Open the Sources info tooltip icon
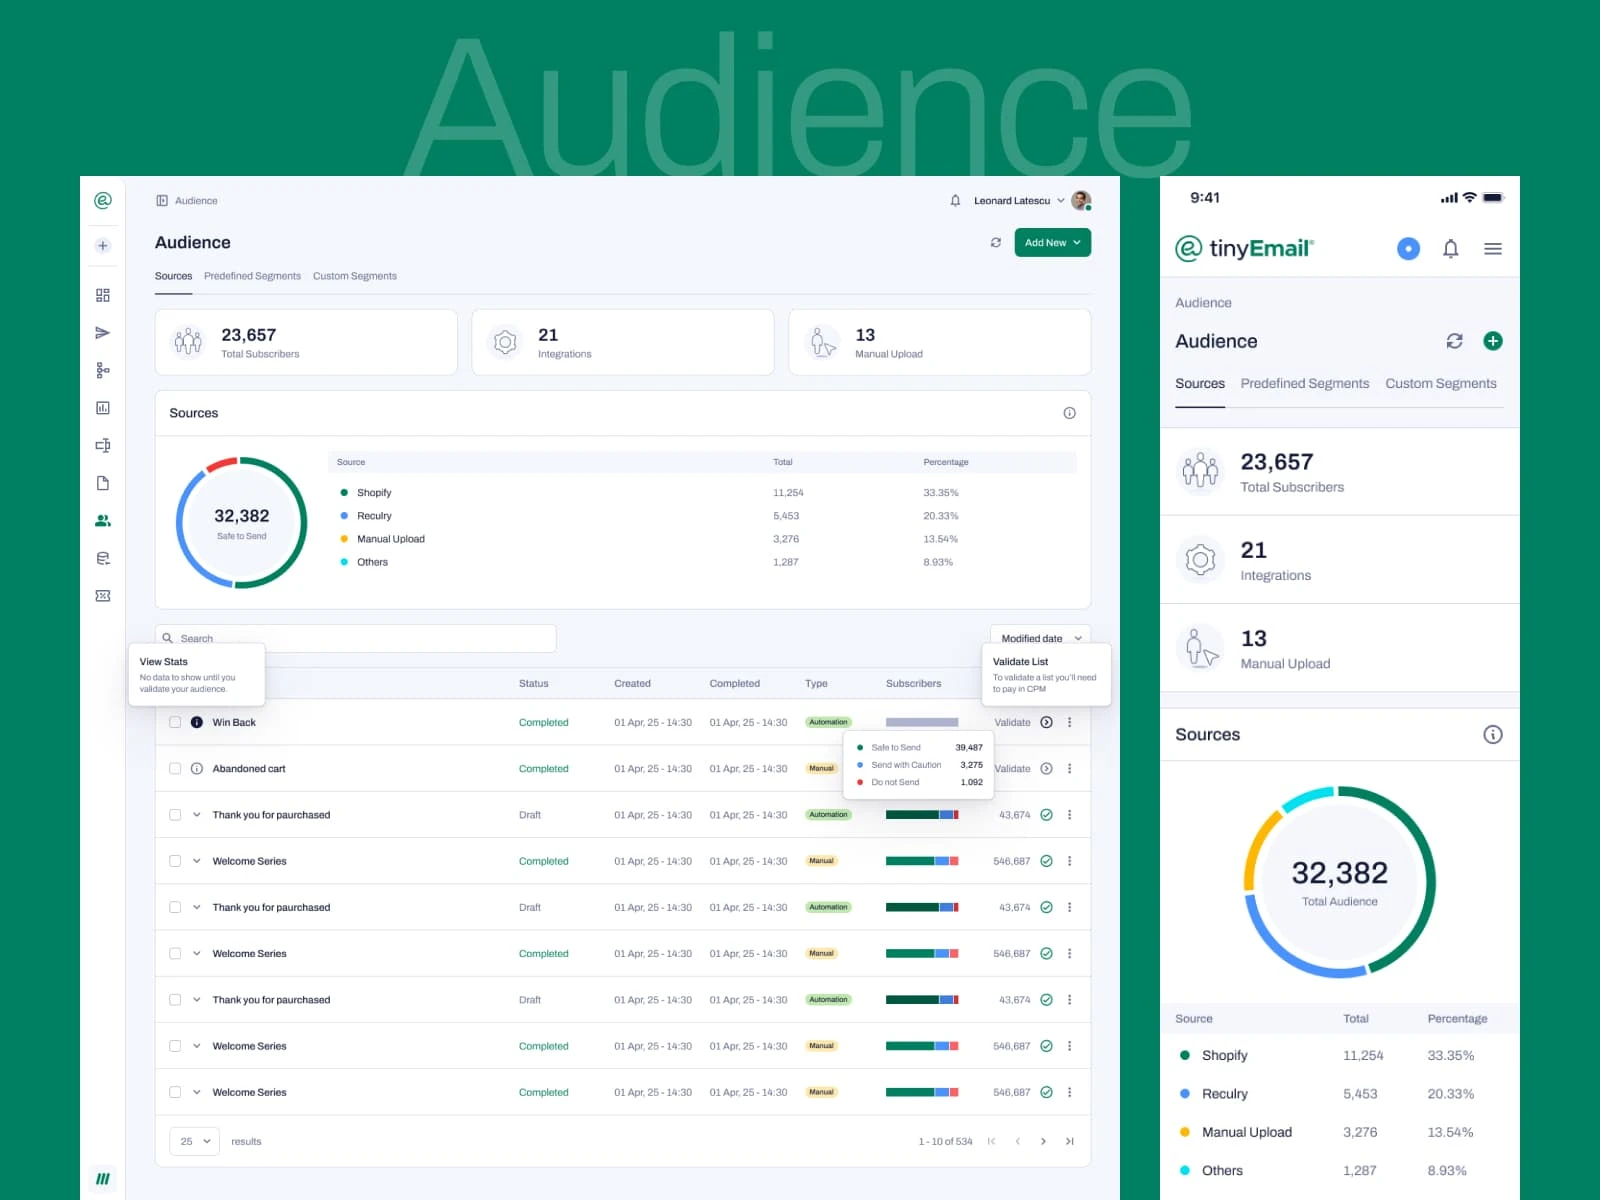 (1070, 413)
